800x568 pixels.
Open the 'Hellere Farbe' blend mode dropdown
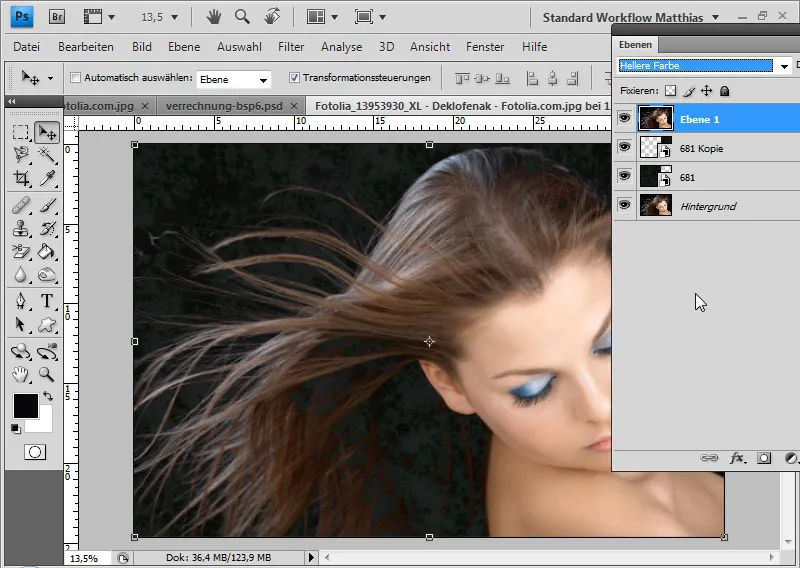784,66
